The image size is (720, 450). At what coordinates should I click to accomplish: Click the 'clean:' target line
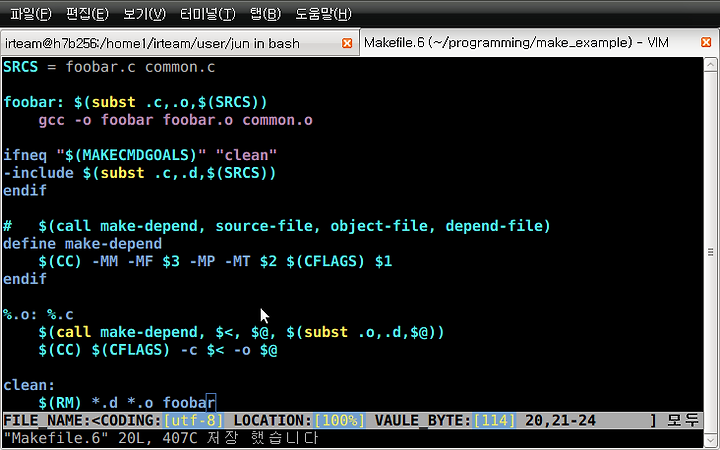point(29,385)
